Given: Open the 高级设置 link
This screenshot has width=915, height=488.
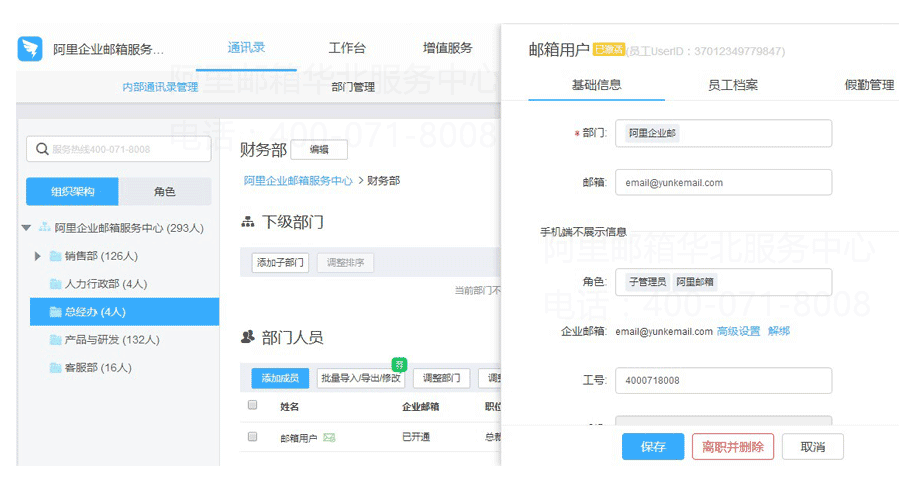Looking at the screenshot, I should tap(739, 331).
